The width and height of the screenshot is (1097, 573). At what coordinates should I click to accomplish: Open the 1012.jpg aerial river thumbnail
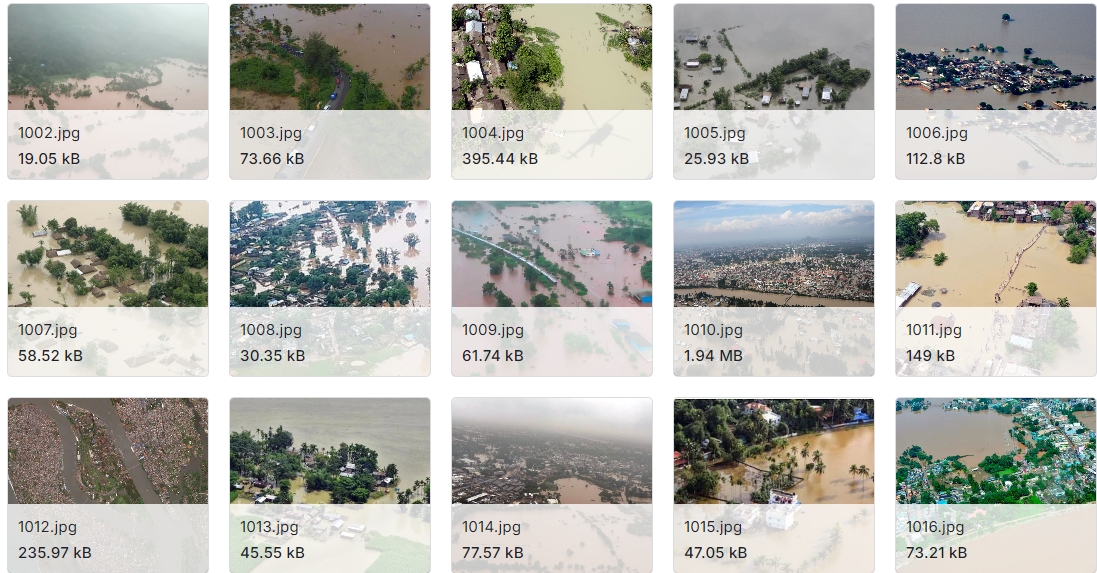click(x=108, y=451)
